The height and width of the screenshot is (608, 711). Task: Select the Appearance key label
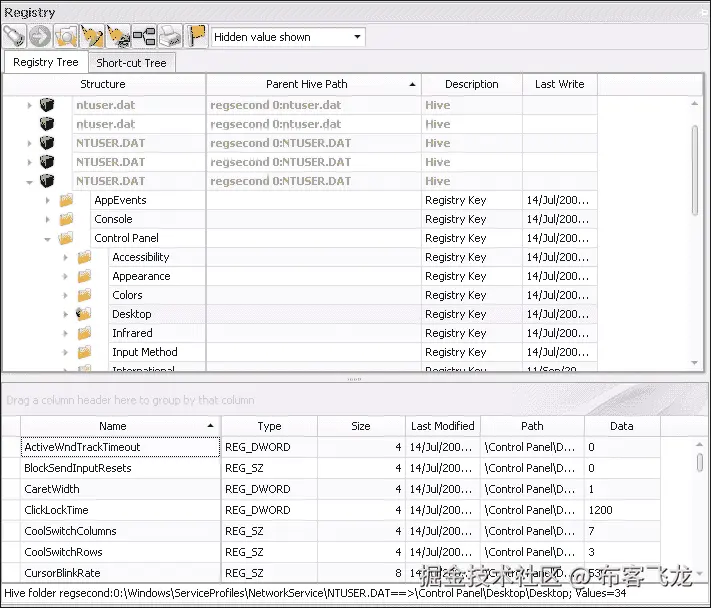(x=141, y=276)
